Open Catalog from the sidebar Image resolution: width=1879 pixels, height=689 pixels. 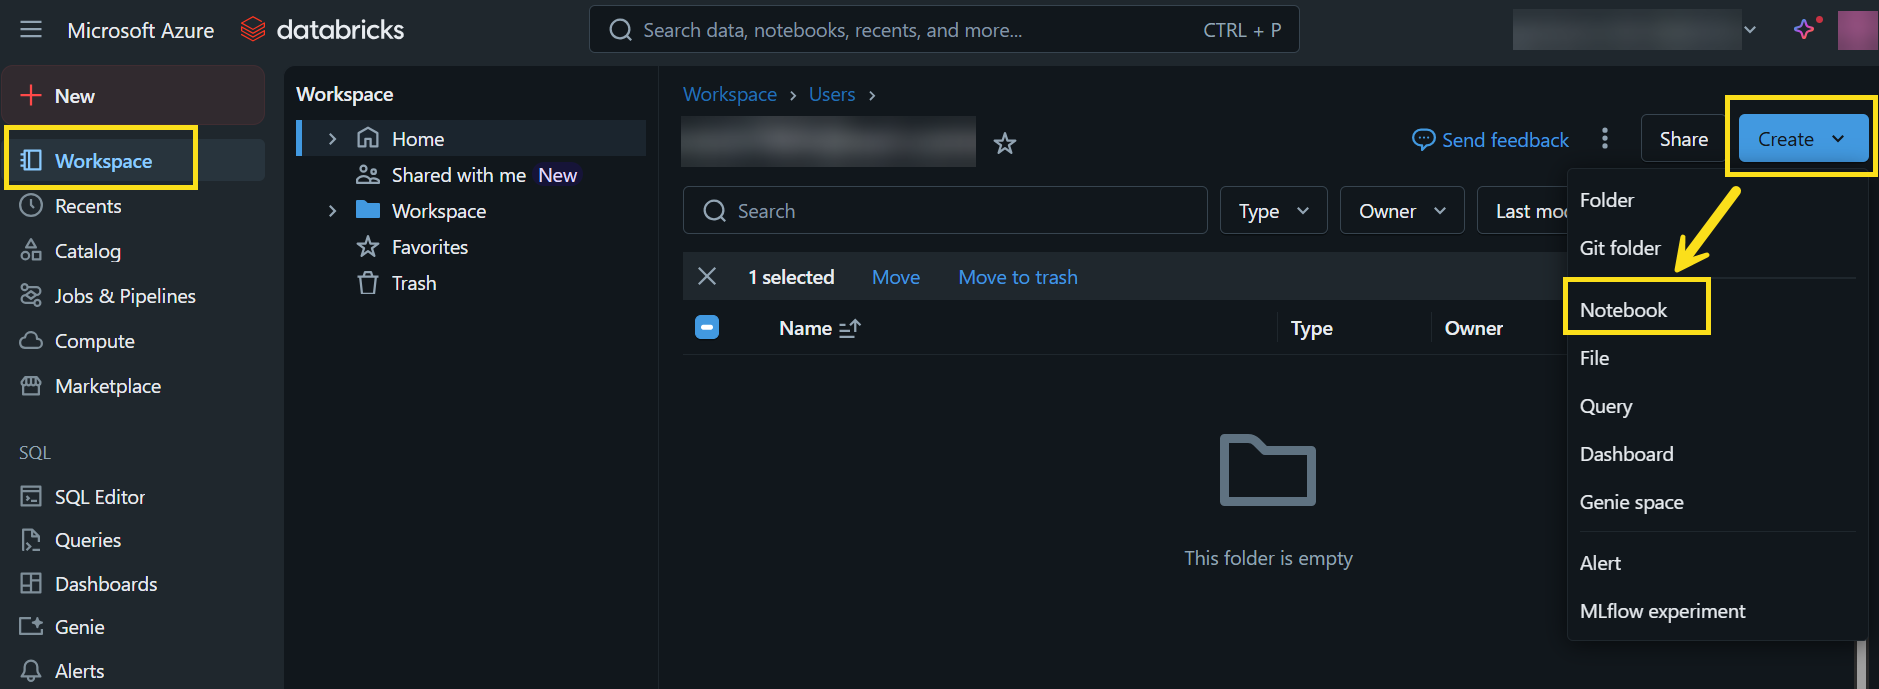[x=87, y=251]
